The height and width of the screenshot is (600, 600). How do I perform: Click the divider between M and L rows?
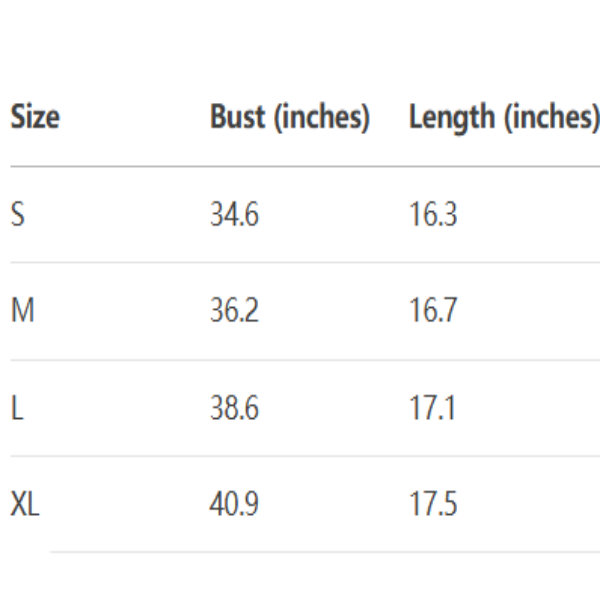[300, 360]
